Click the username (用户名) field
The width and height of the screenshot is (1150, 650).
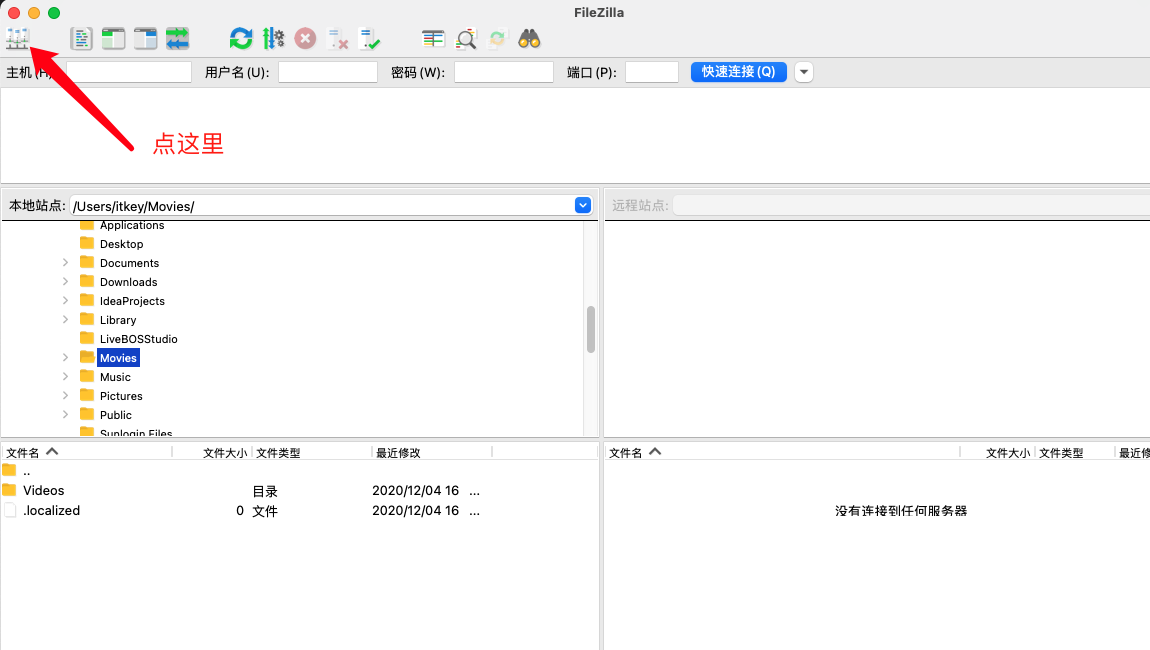tap(328, 72)
